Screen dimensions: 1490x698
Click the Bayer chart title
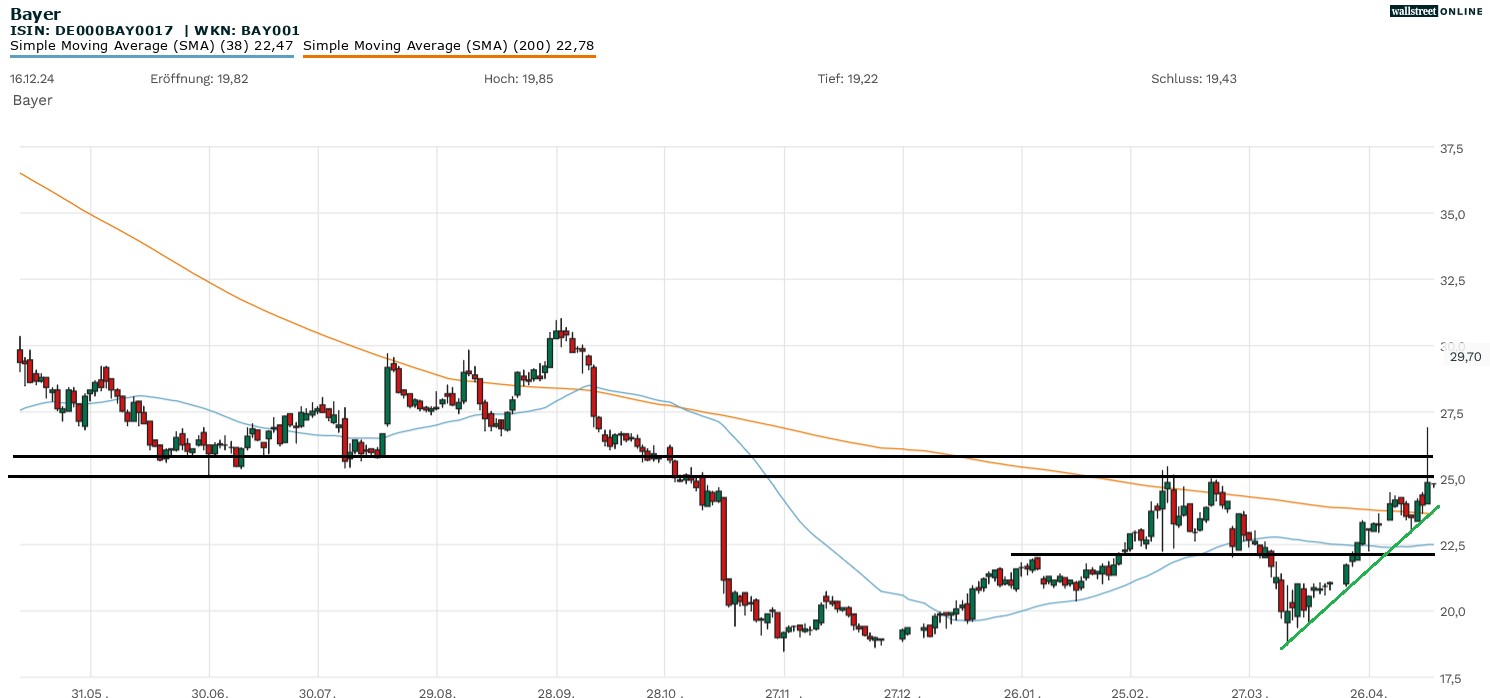point(35,14)
